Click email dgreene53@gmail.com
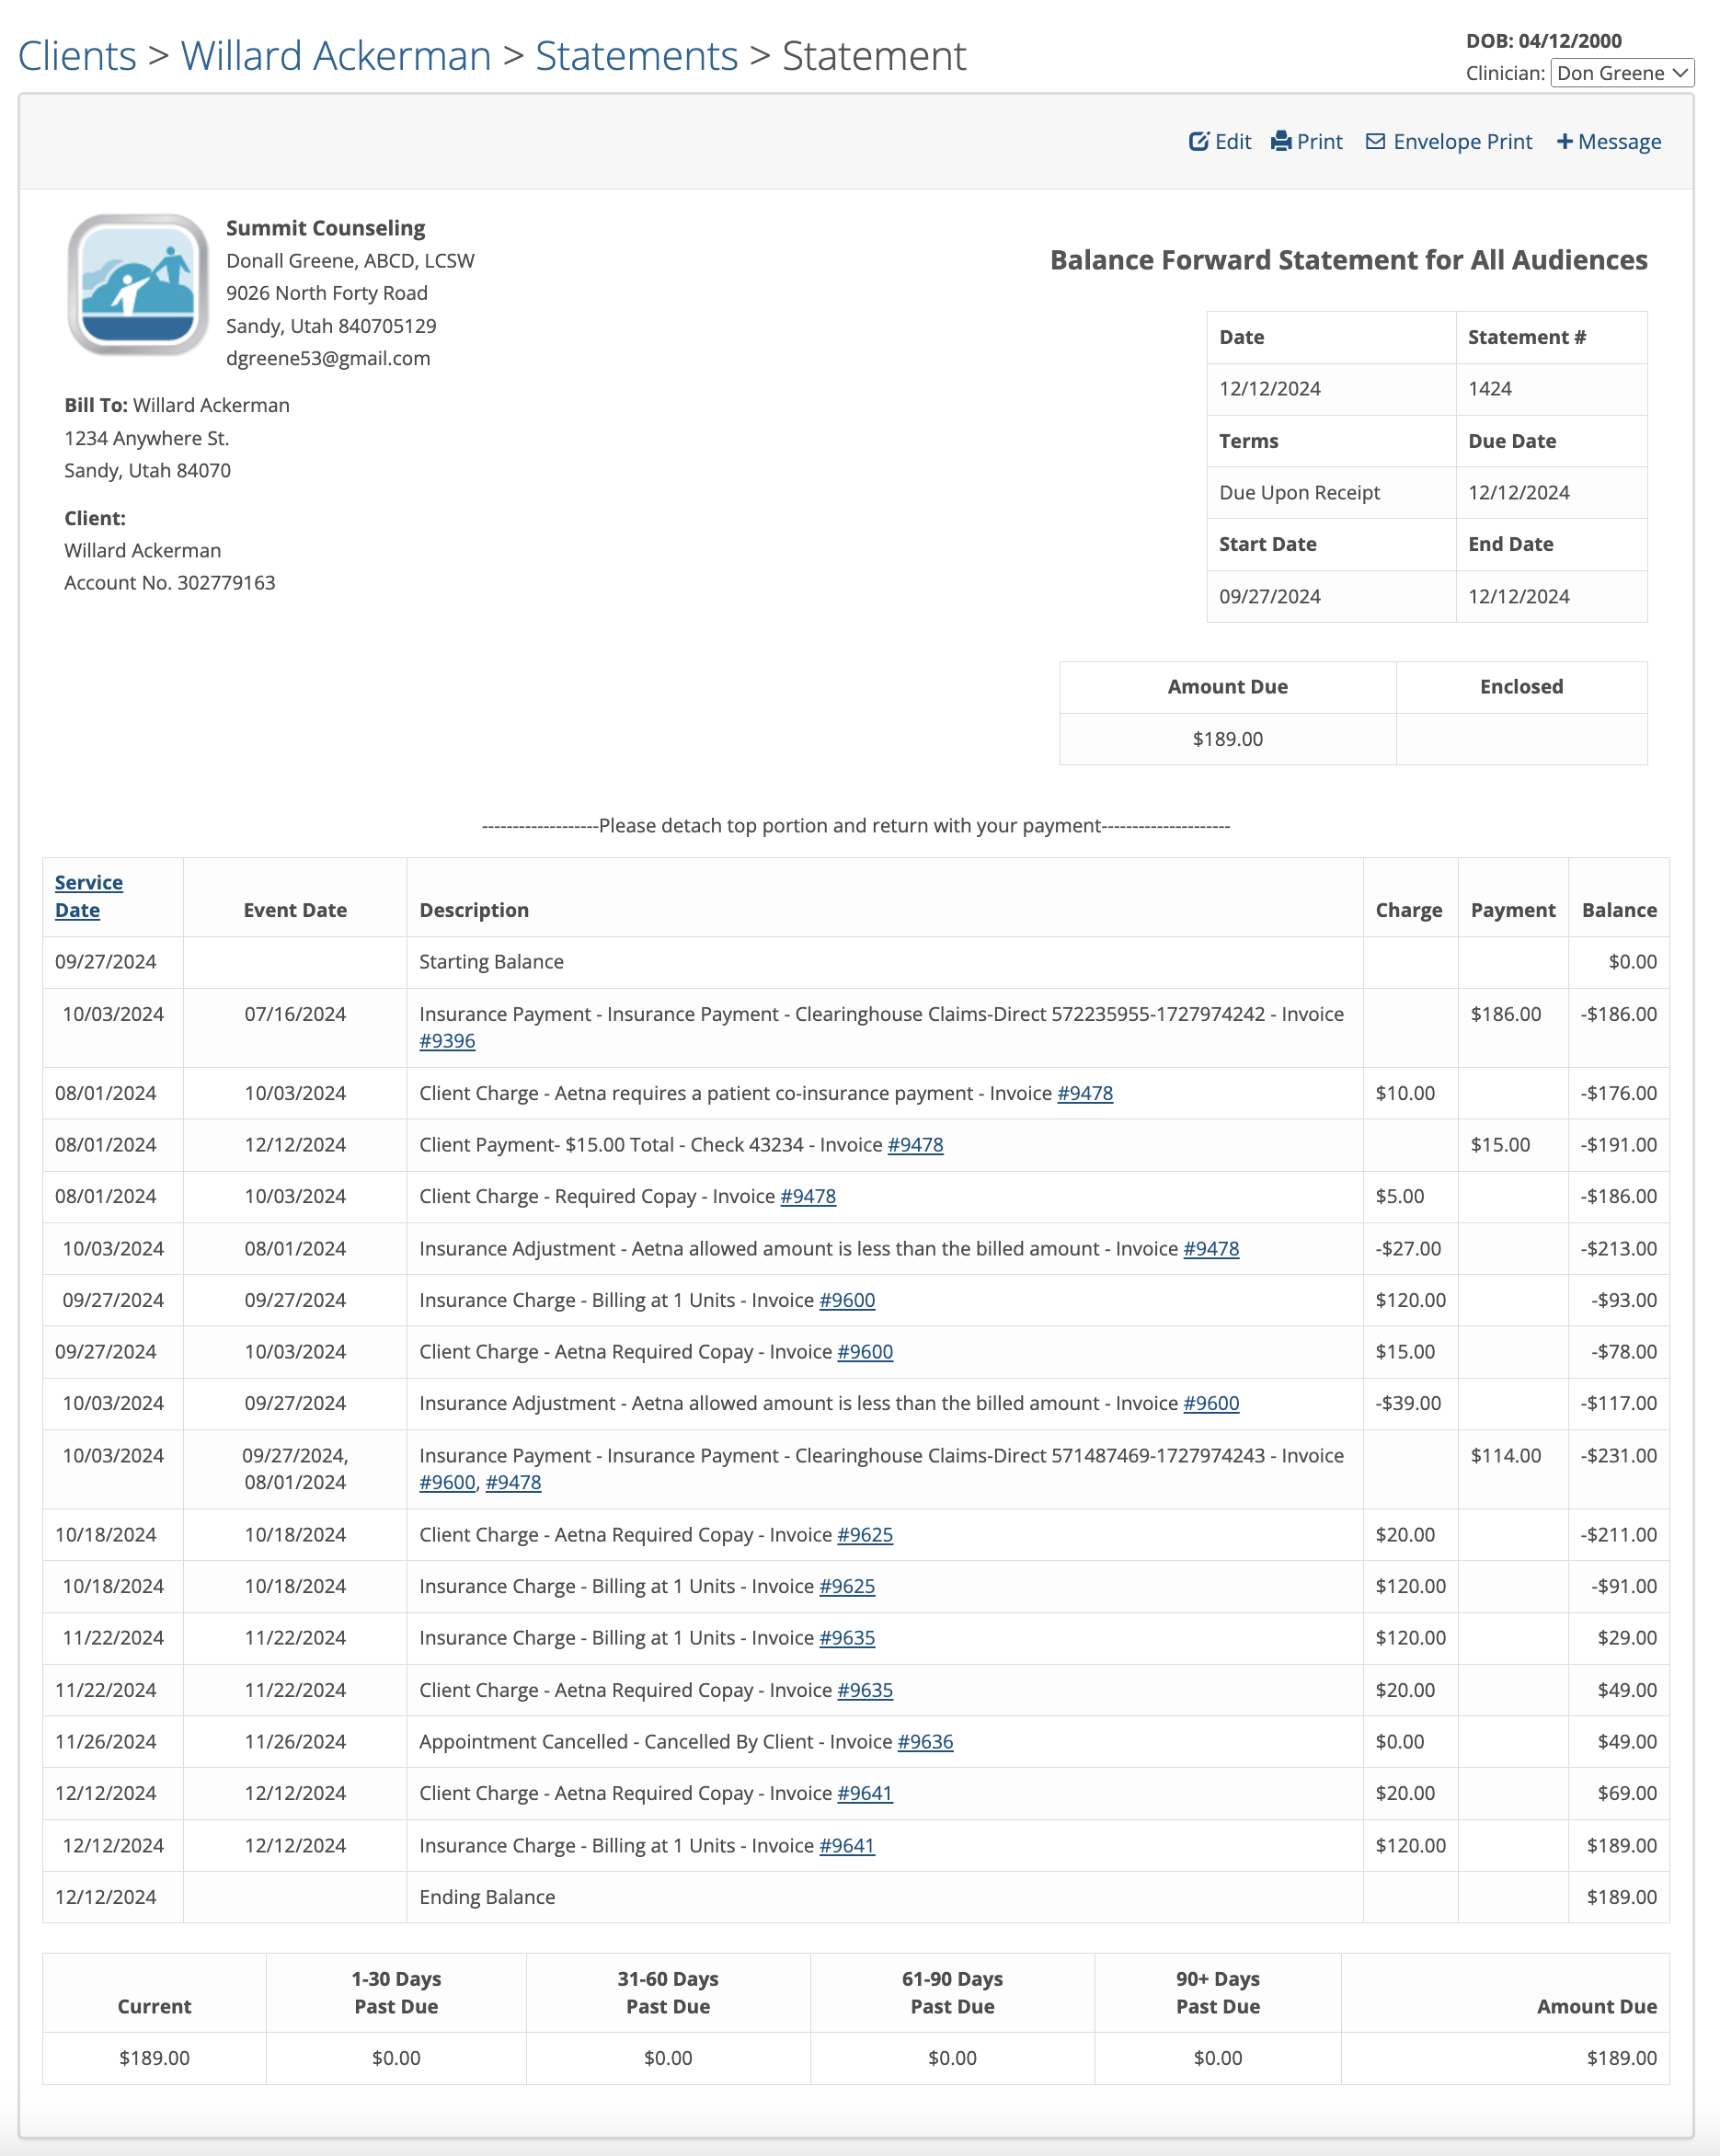1720x2156 pixels. click(x=328, y=358)
